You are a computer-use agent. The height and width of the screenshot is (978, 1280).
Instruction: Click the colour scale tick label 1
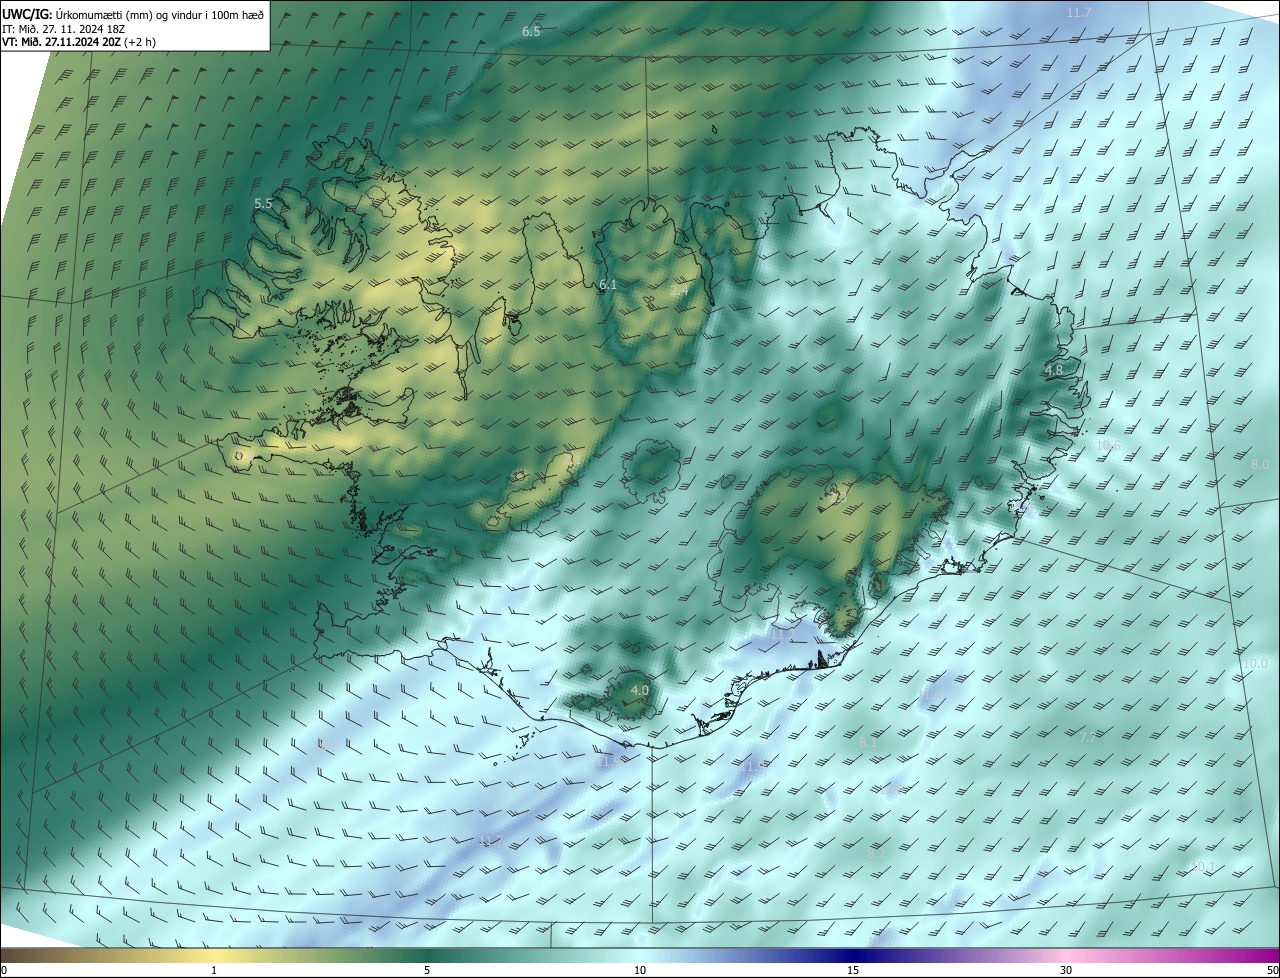pos(214,970)
